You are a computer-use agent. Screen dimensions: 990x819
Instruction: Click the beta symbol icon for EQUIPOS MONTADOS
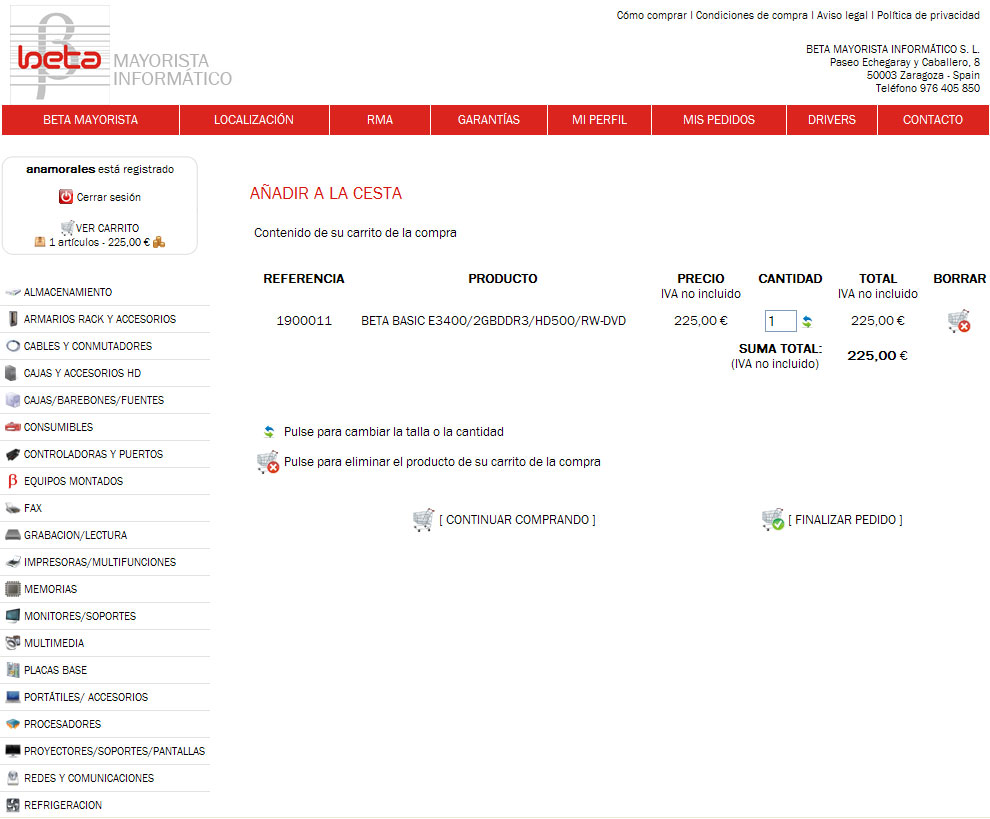pyautogui.click(x=13, y=481)
